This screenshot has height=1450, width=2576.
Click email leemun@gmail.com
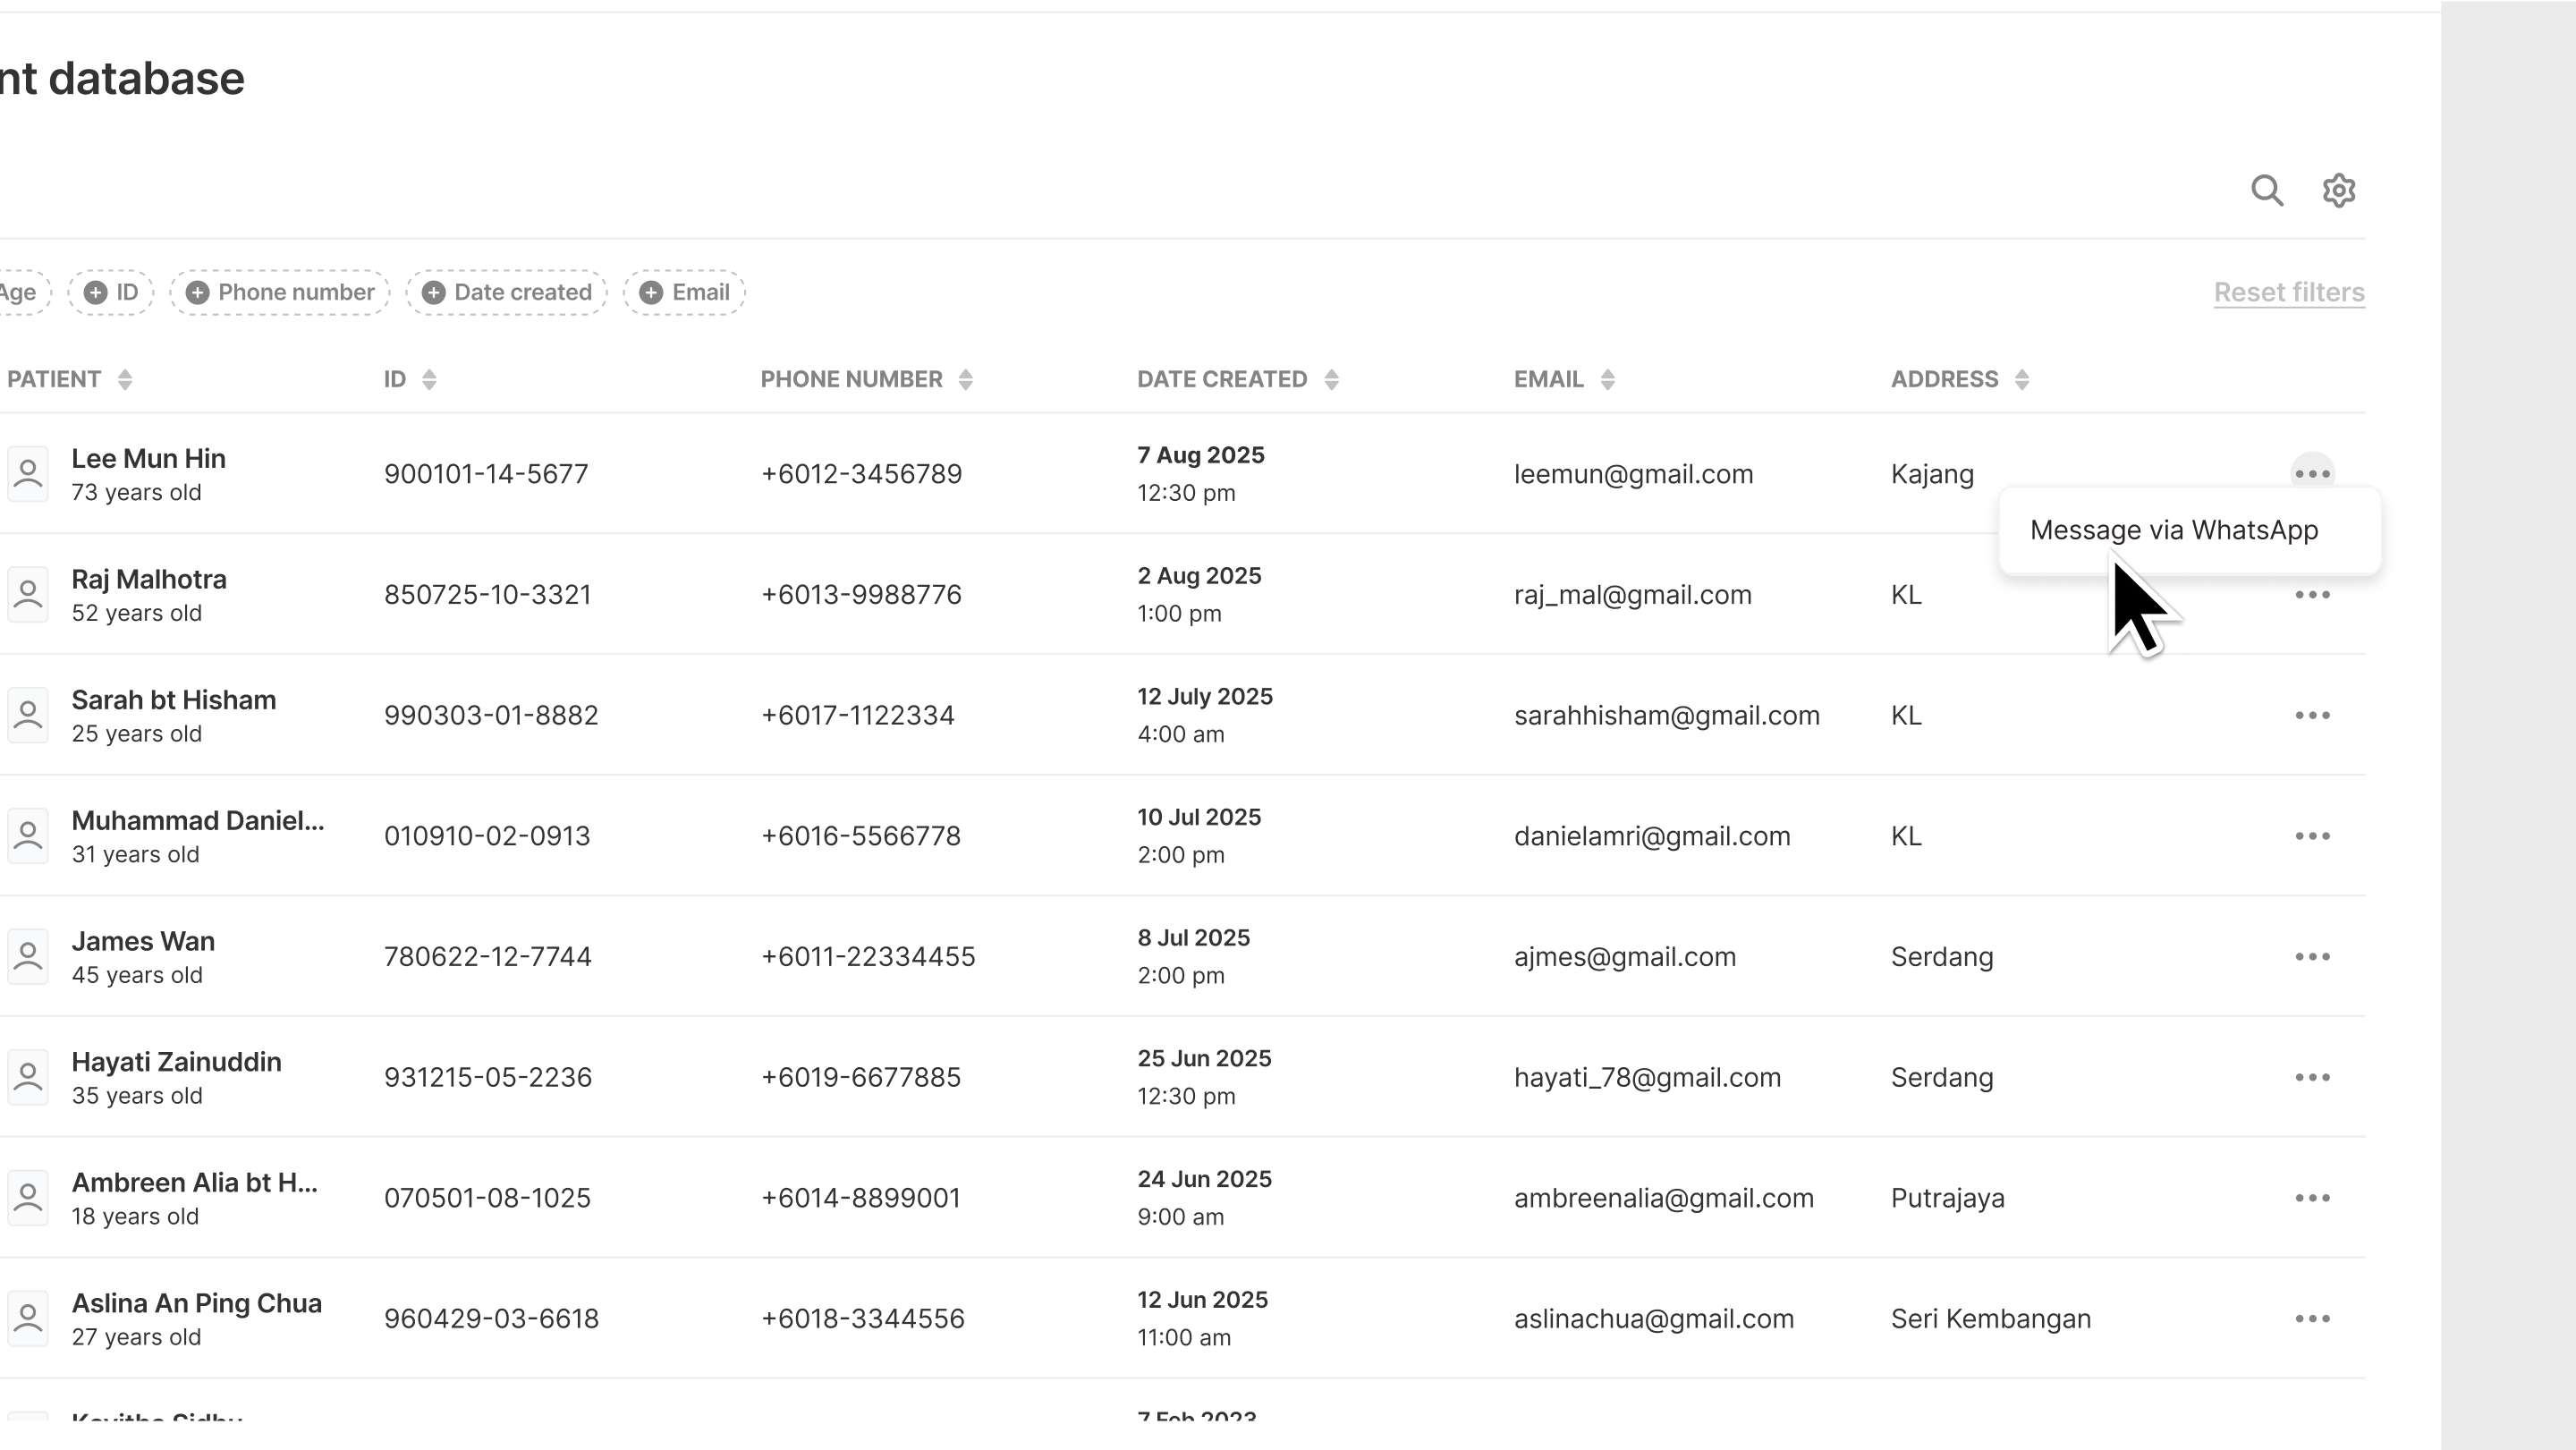tap(1633, 474)
